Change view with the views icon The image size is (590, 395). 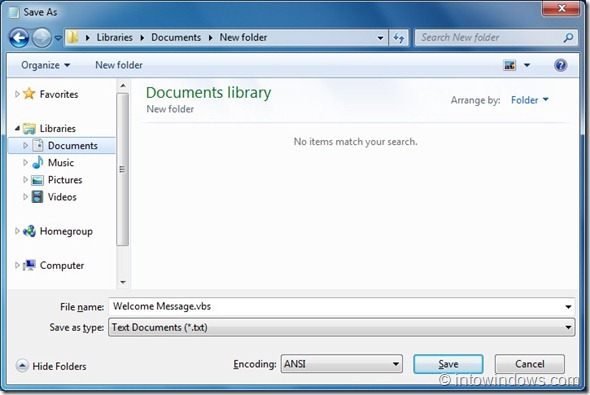coord(509,65)
